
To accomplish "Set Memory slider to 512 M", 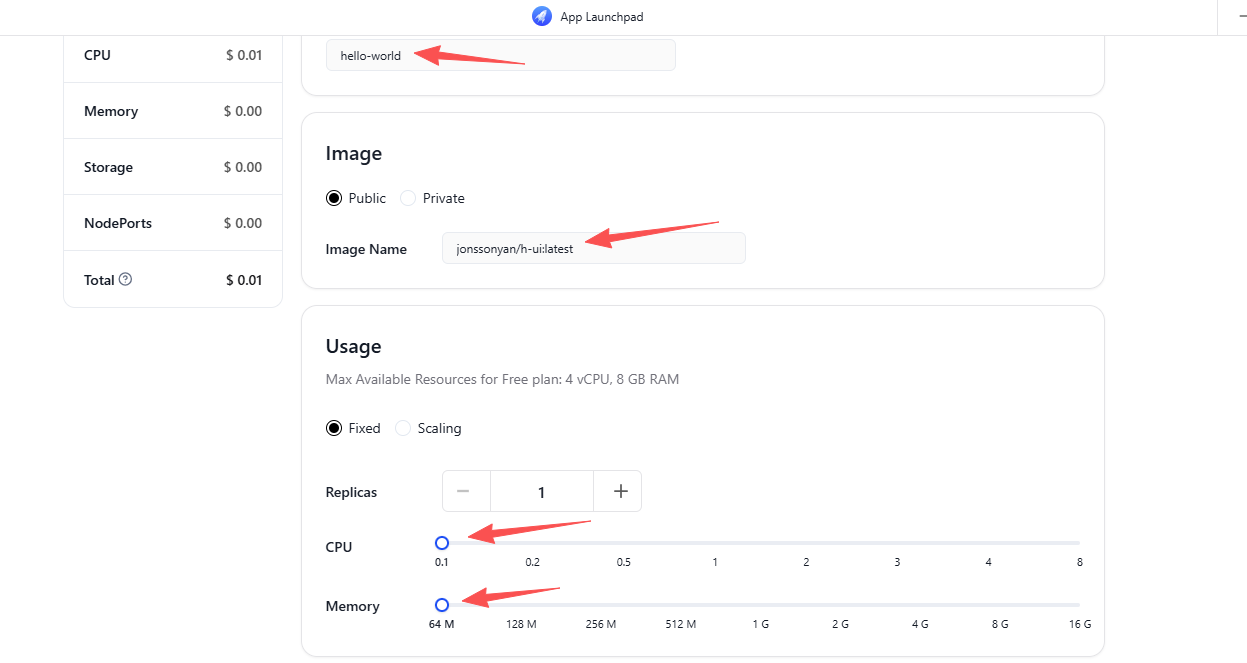I will 681,605.
